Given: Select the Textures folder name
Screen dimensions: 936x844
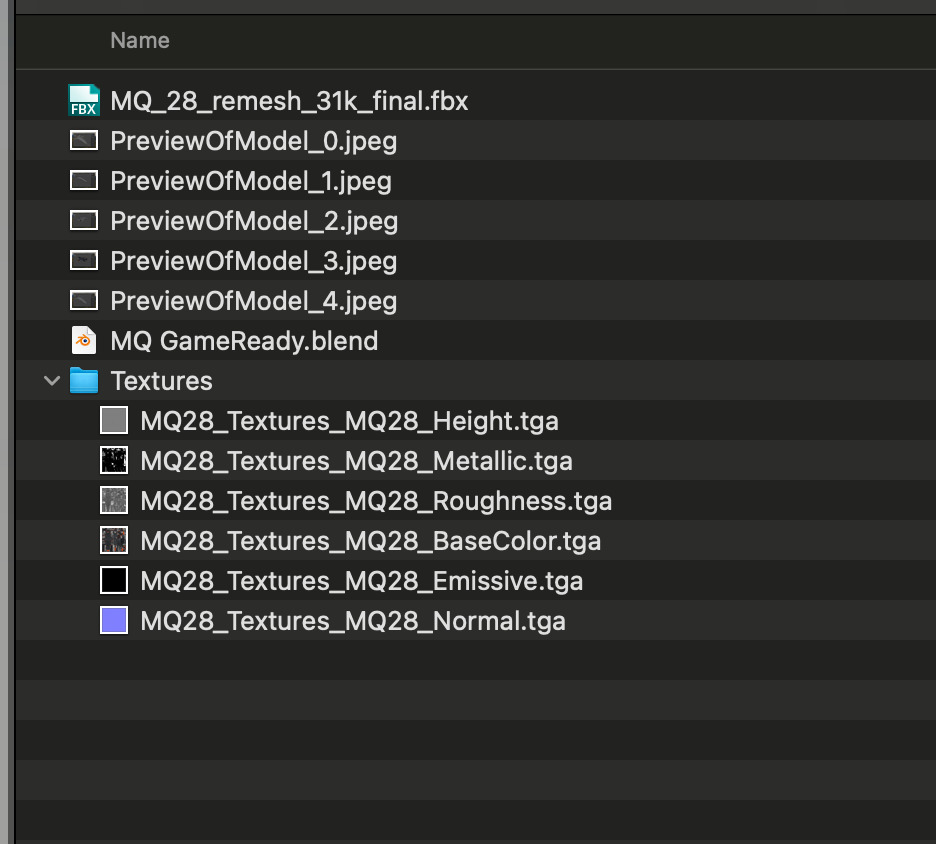Looking at the screenshot, I should coord(161,381).
